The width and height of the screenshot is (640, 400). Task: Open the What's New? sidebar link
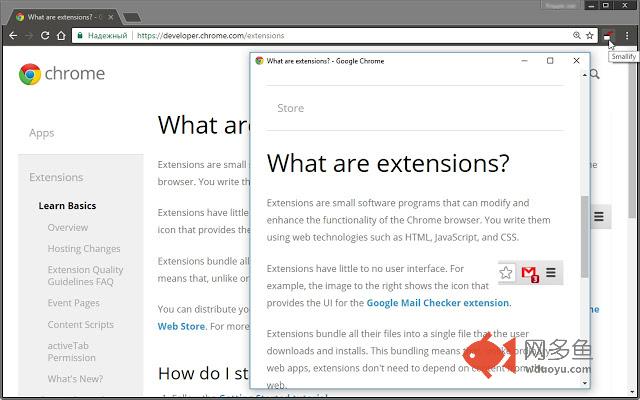(x=75, y=379)
